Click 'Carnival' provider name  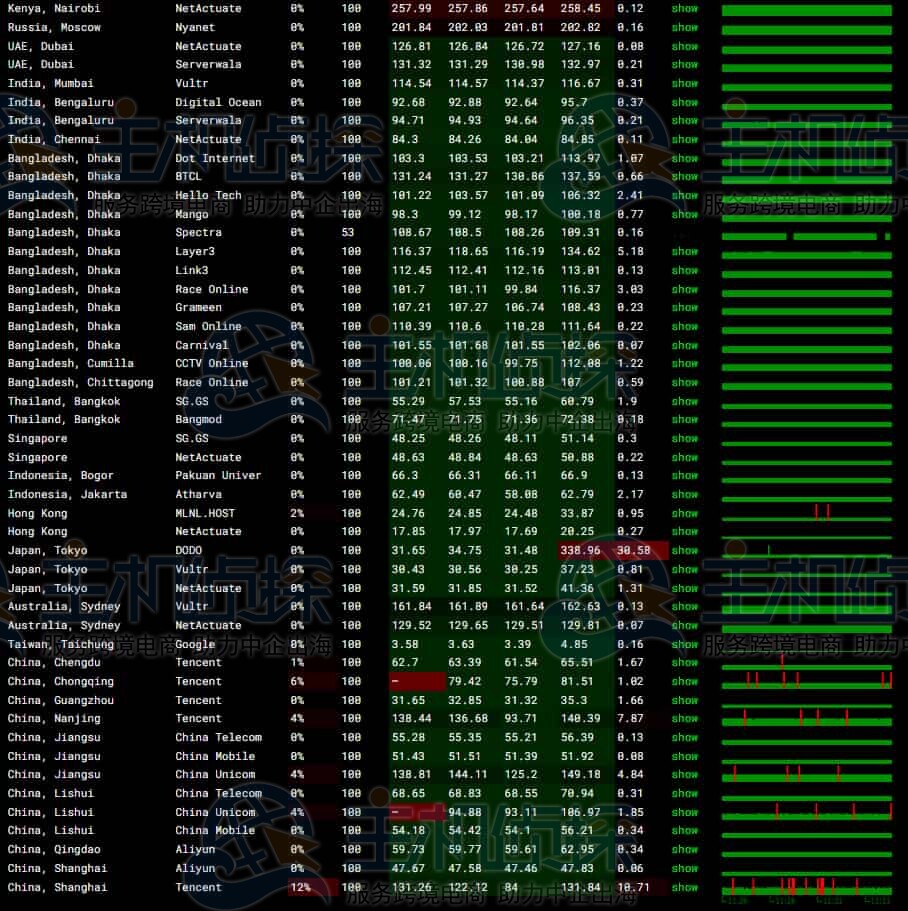202,345
